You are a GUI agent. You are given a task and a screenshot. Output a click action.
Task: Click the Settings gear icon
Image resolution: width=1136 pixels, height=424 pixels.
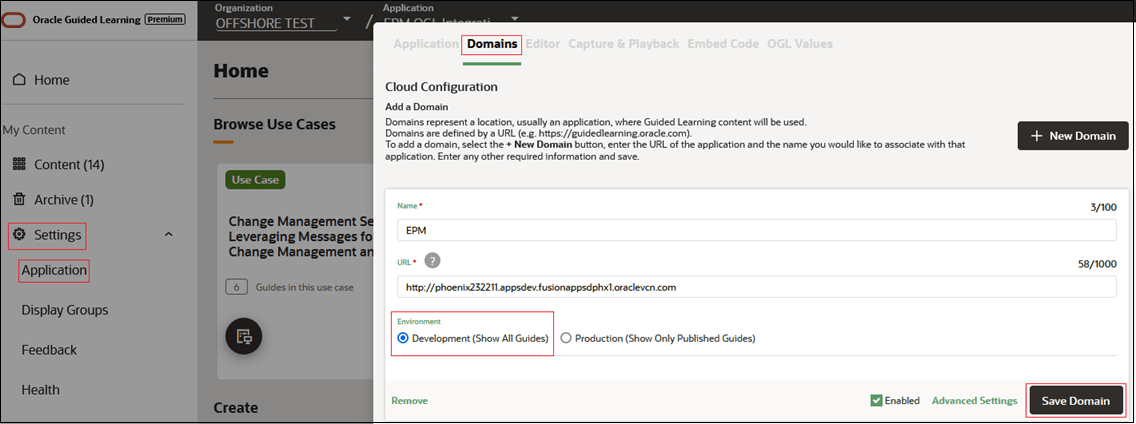20,235
